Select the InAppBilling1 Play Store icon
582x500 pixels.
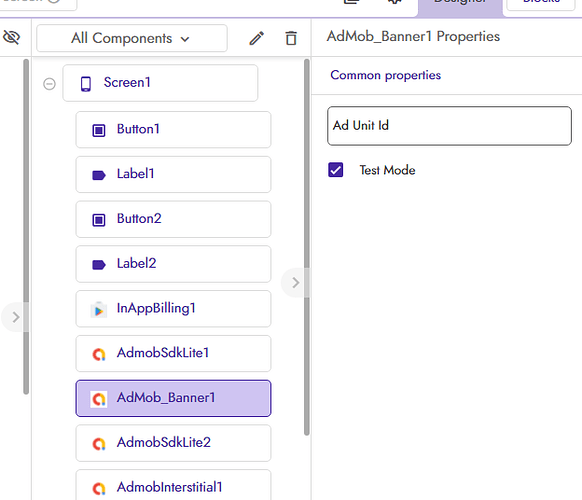(x=99, y=310)
